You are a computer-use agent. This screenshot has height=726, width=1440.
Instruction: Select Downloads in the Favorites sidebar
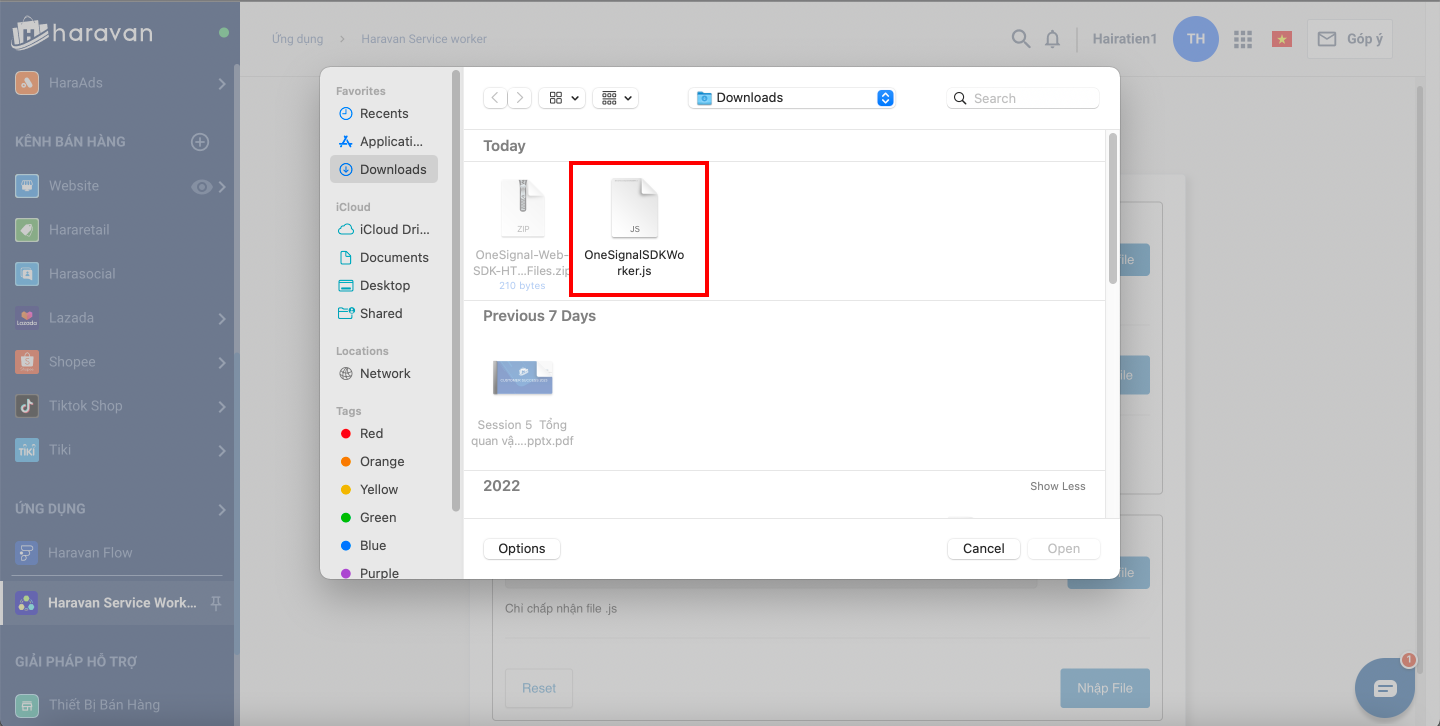click(384, 169)
